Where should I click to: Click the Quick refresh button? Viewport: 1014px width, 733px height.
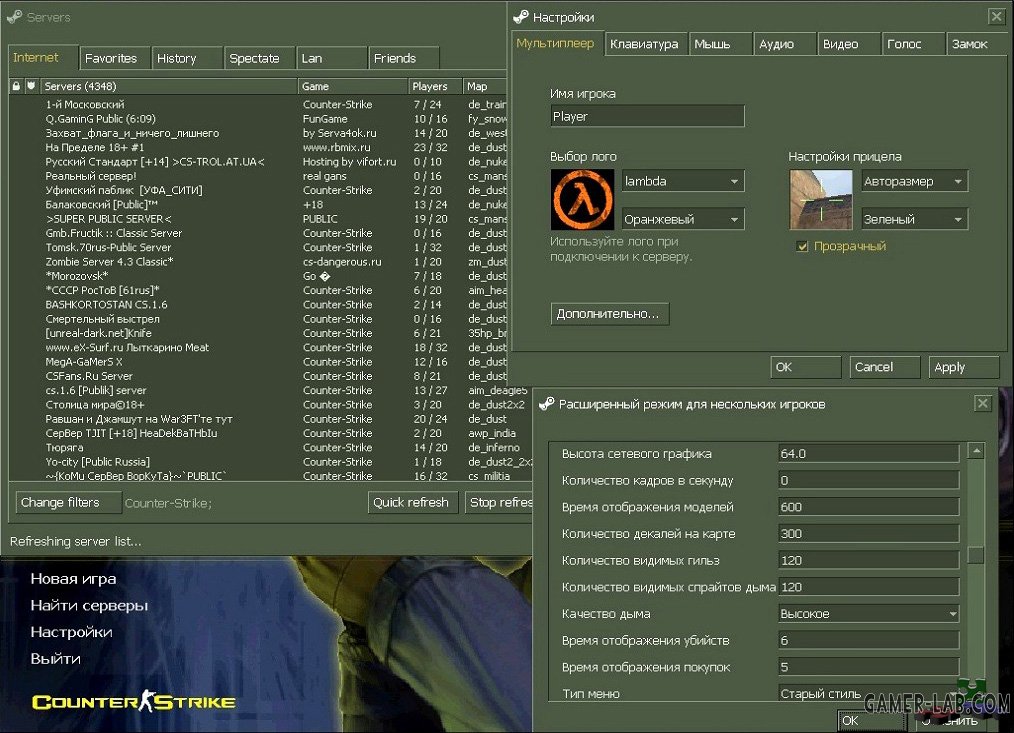click(413, 503)
